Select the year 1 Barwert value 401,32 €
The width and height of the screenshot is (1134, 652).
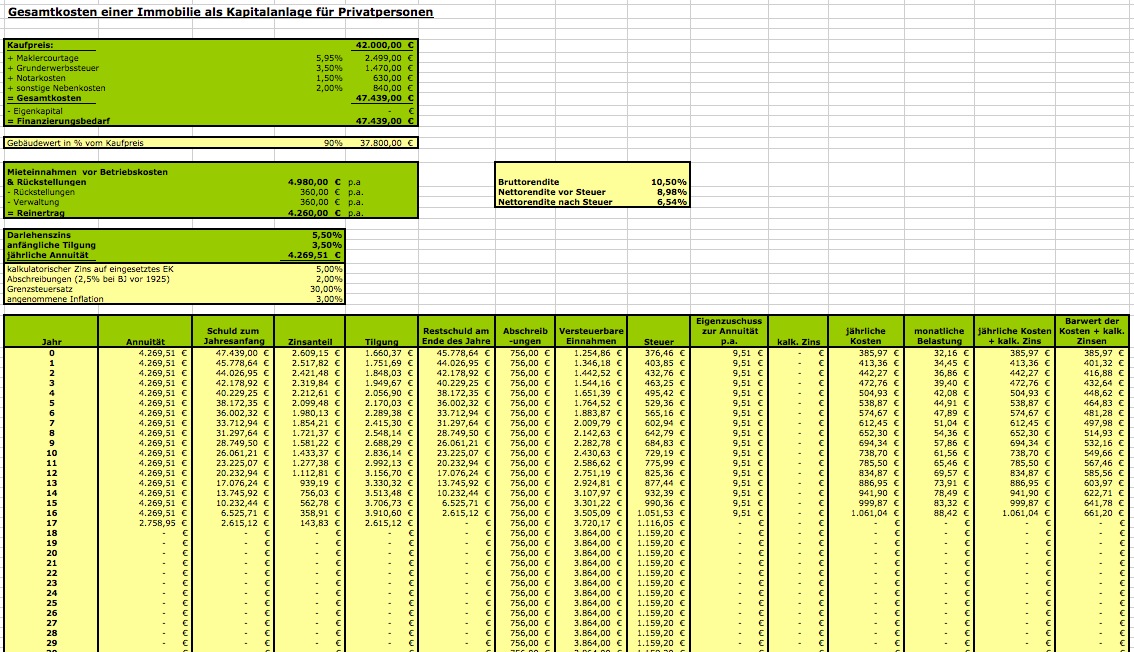tap(1104, 364)
